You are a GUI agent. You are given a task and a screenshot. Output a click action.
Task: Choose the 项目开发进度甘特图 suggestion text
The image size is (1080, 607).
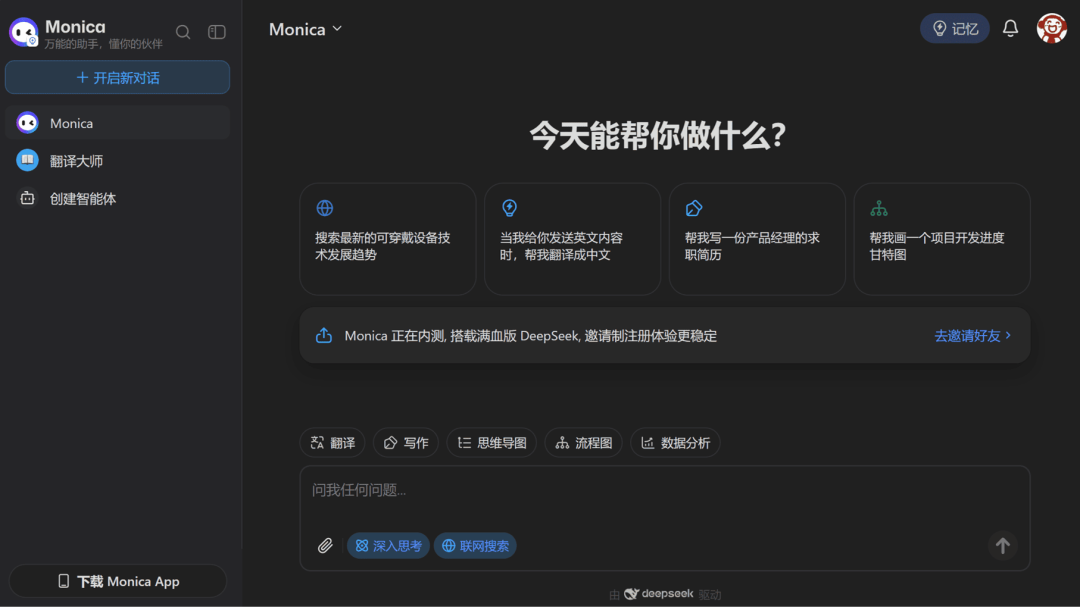click(937, 246)
